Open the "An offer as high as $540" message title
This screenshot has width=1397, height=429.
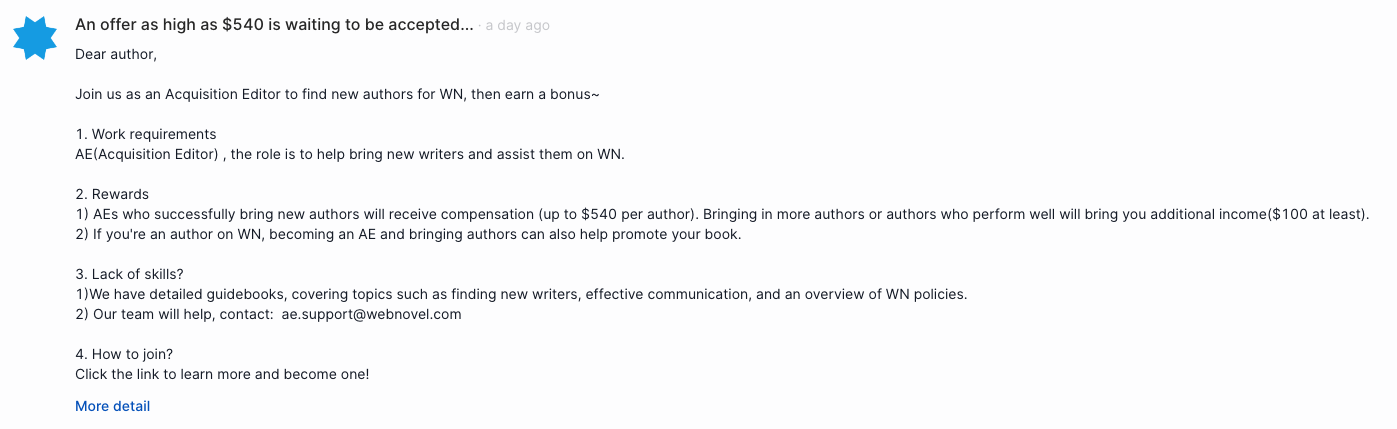274,25
